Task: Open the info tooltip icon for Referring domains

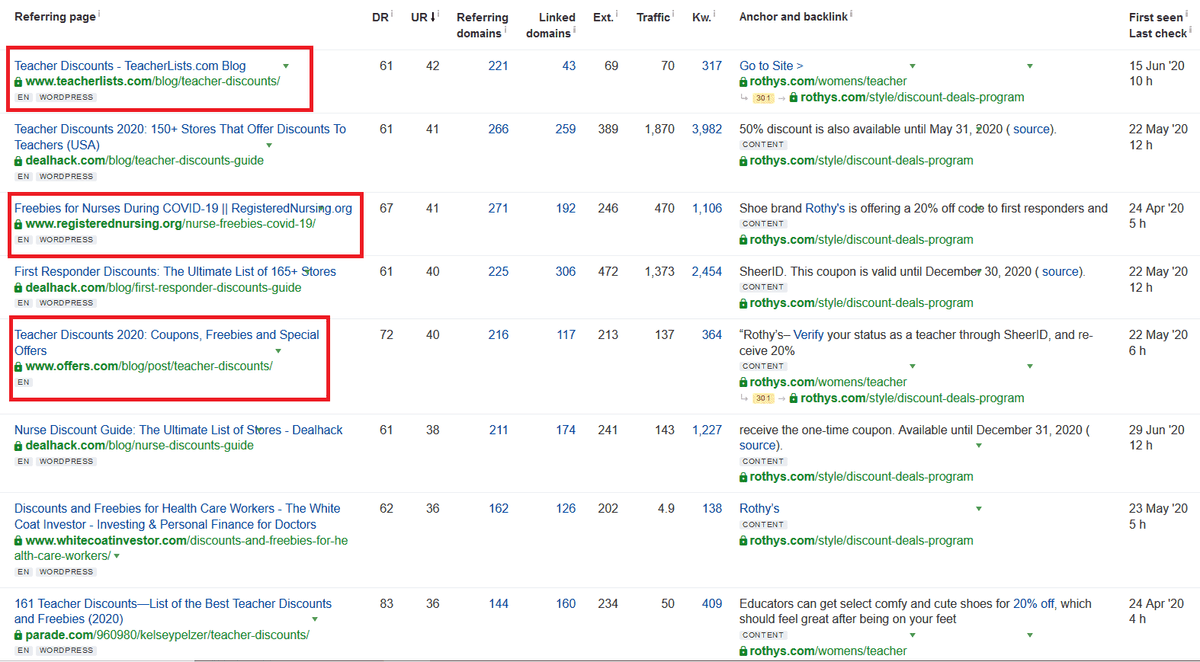Action: click(x=505, y=29)
